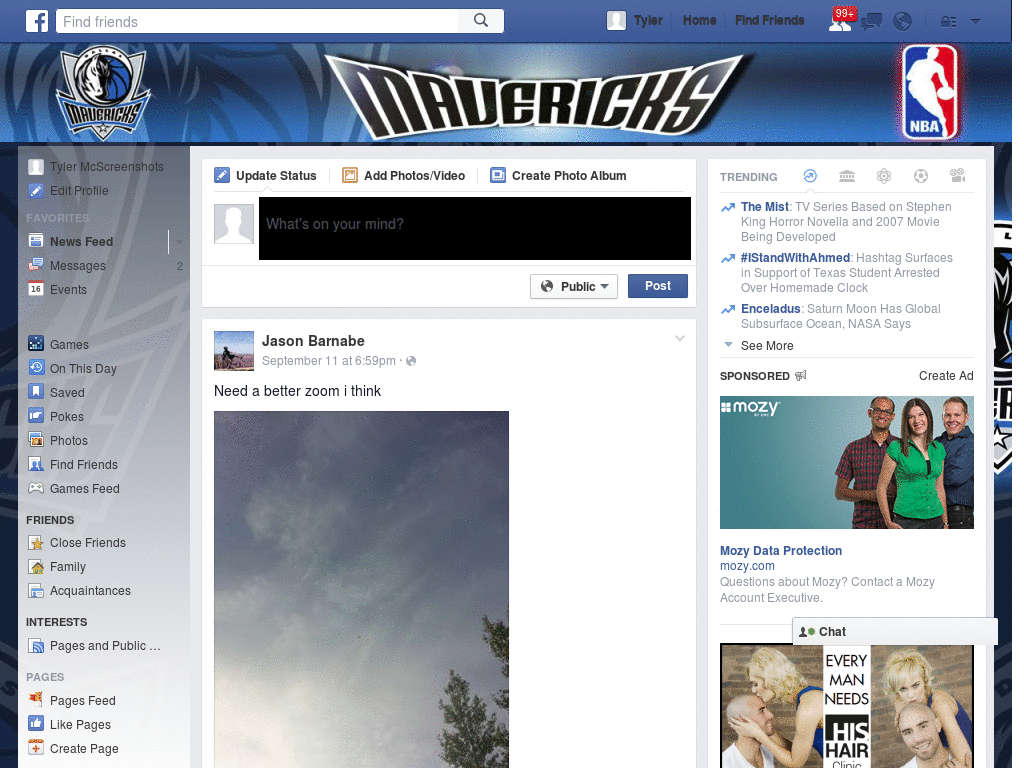This screenshot has width=1024, height=768.
Task: Click the Edit Profile sidebar link
Action: [x=79, y=191]
